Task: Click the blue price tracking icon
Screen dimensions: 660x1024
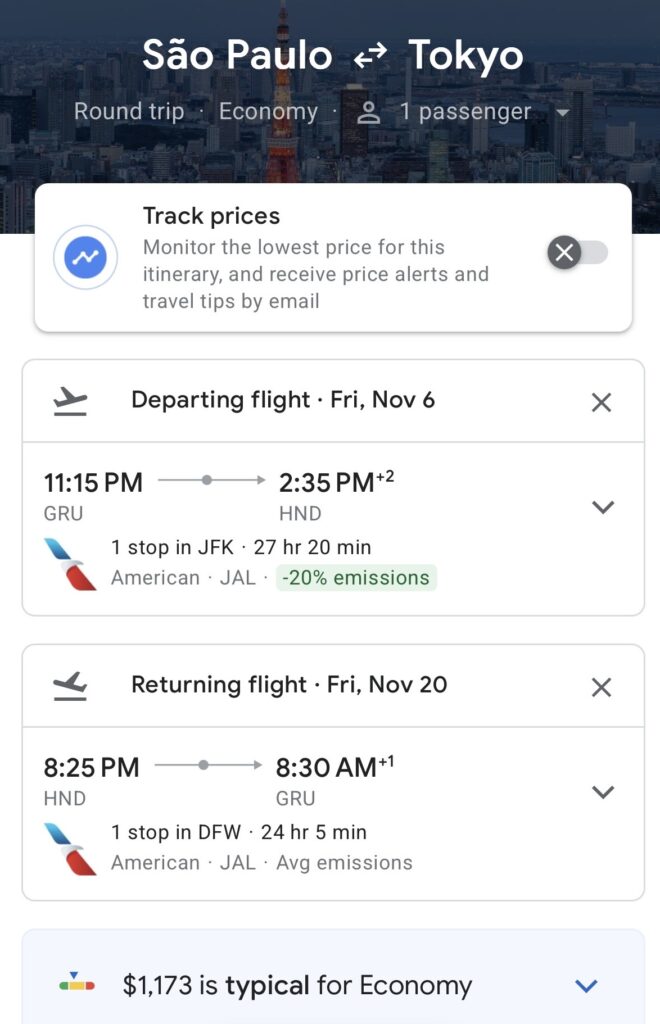Action: [x=86, y=257]
